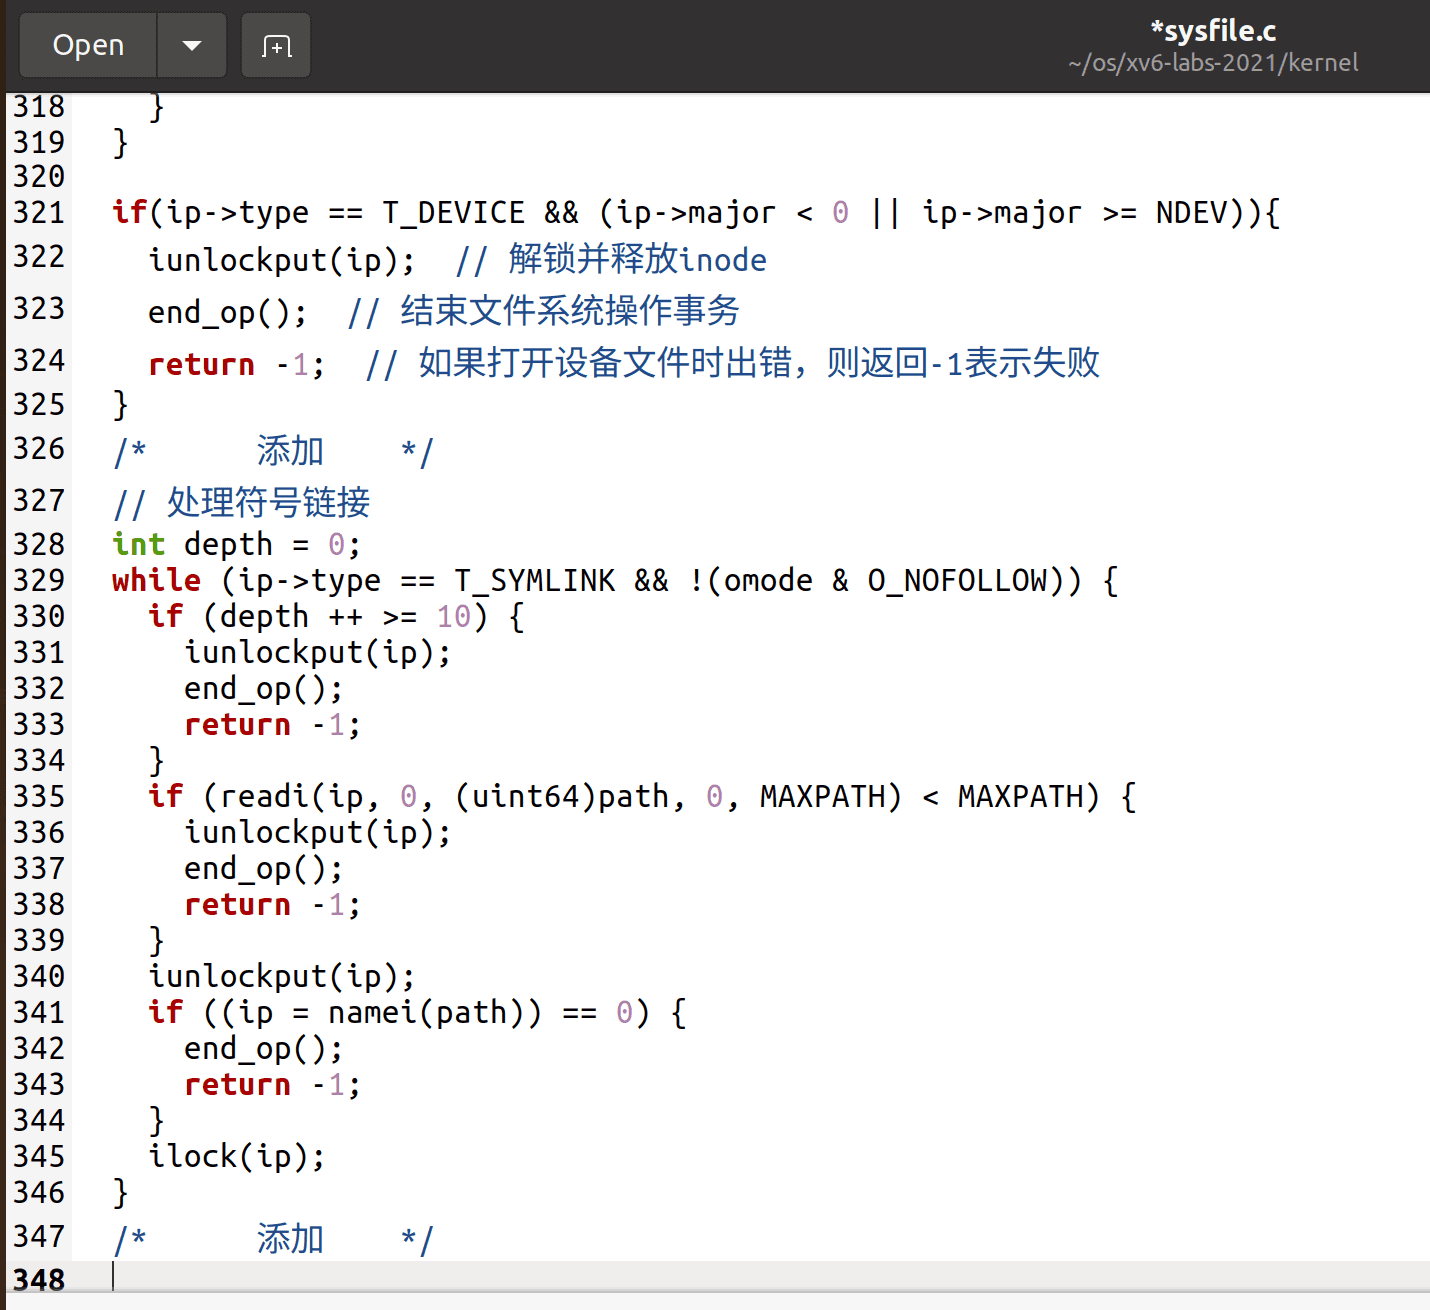
Task: Click the ~/os/xv6-labs-2021/kernel file path subtitle
Action: (x=1212, y=63)
